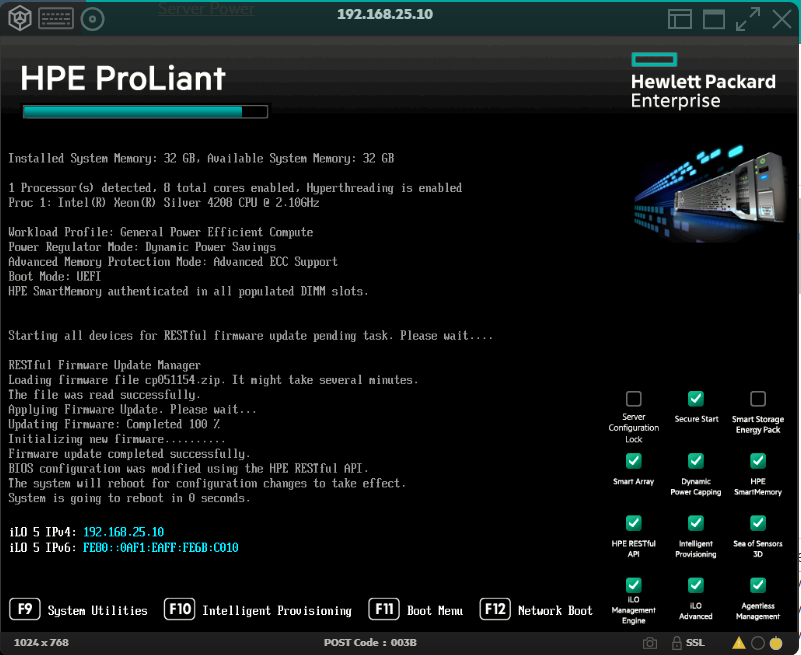Click the HPE ProLiant heading

pyautogui.click(x=123, y=78)
